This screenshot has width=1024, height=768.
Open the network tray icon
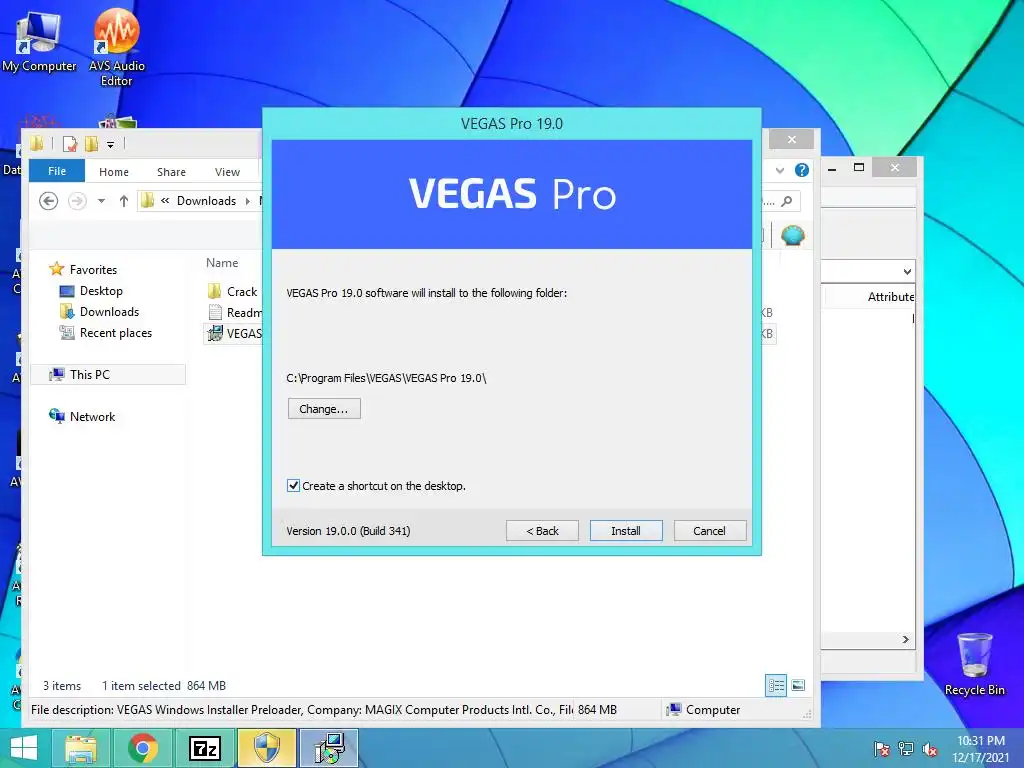[x=906, y=749]
